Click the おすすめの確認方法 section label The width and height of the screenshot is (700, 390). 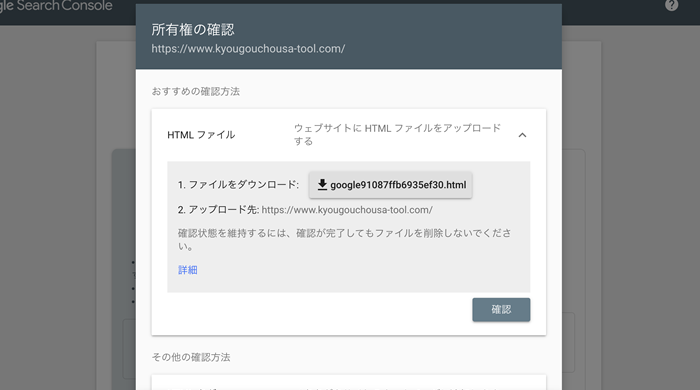pos(196,91)
